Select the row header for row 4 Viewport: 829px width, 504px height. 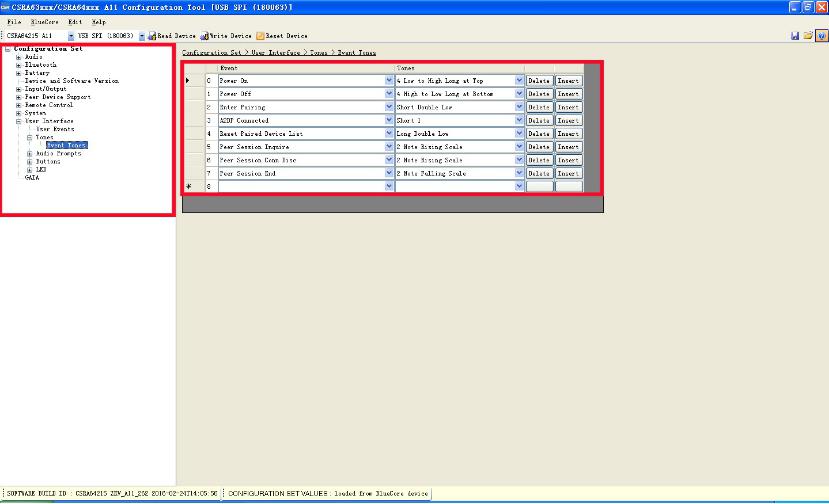tap(190, 133)
